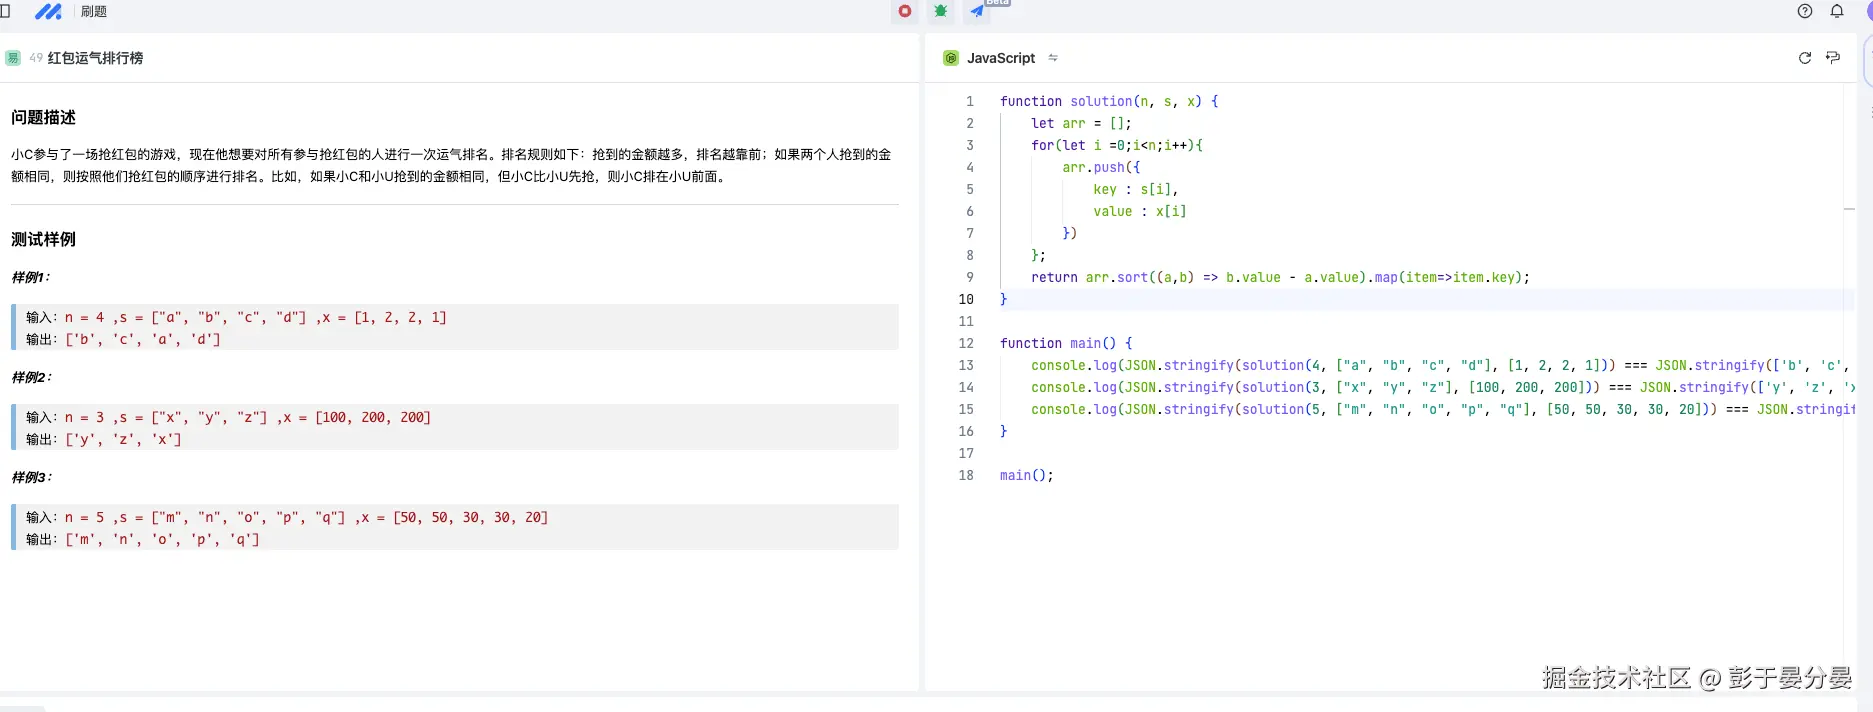Viewport: 1873px width, 712px height.
Task: Click the main() call on line 18
Action: click(x=1026, y=475)
